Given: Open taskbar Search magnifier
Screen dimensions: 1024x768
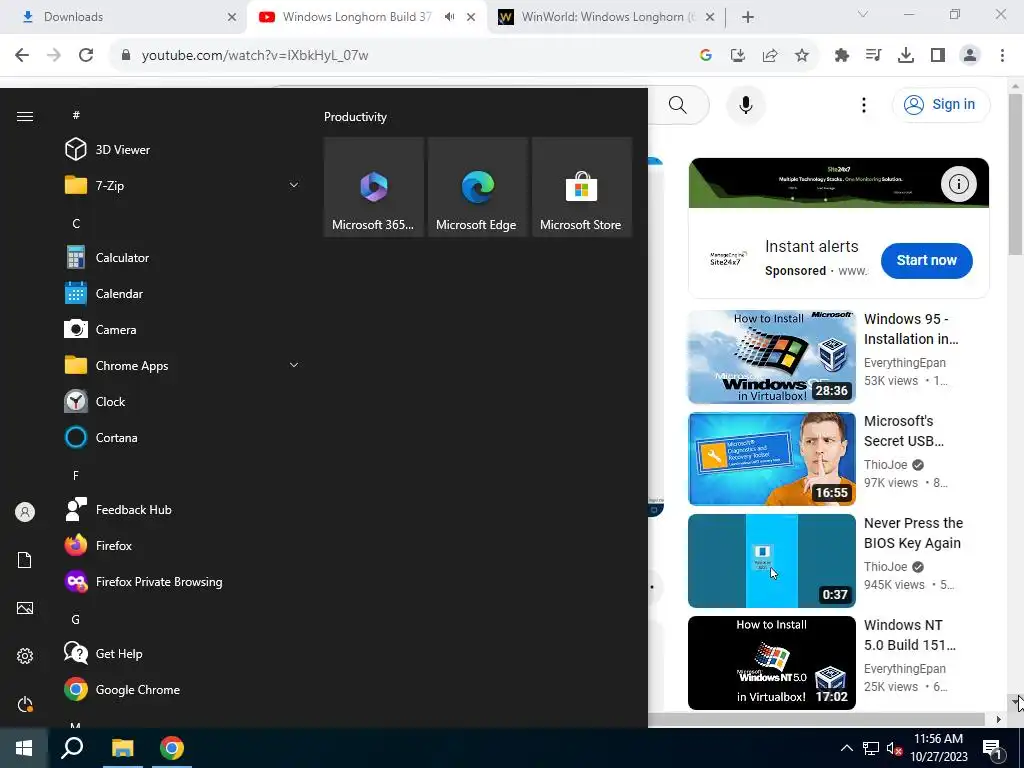Looking at the screenshot, I should [72, 748].
